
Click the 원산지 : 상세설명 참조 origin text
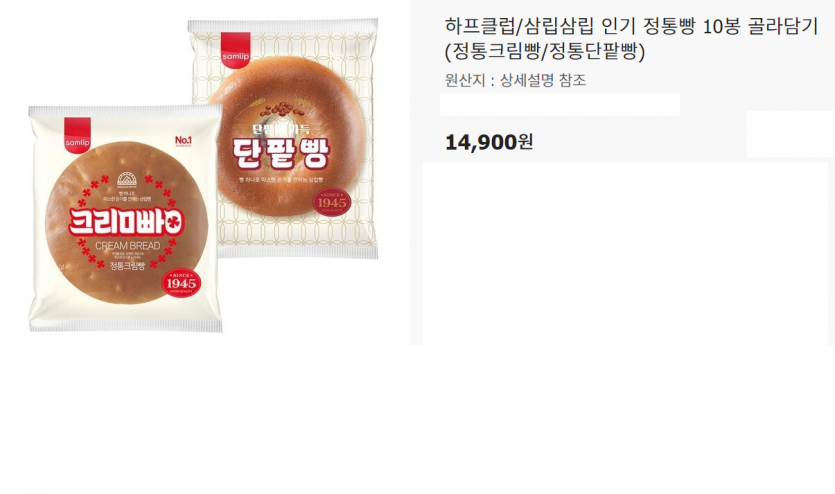[x=515, y=80]
